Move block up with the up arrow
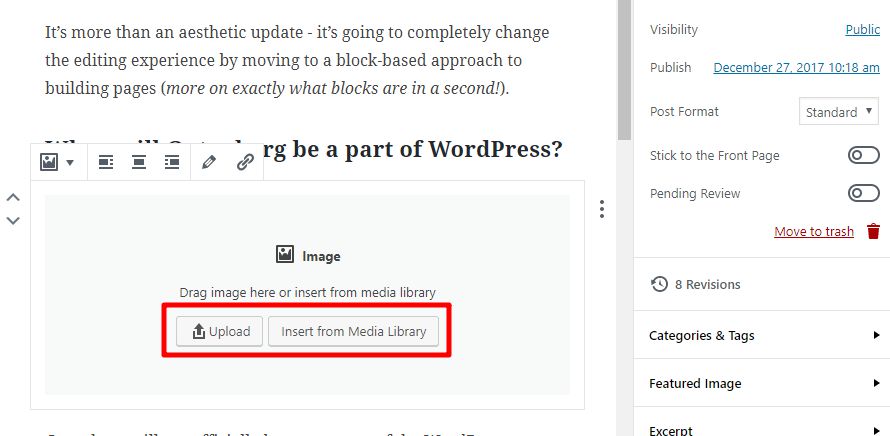 pos(13,198)
